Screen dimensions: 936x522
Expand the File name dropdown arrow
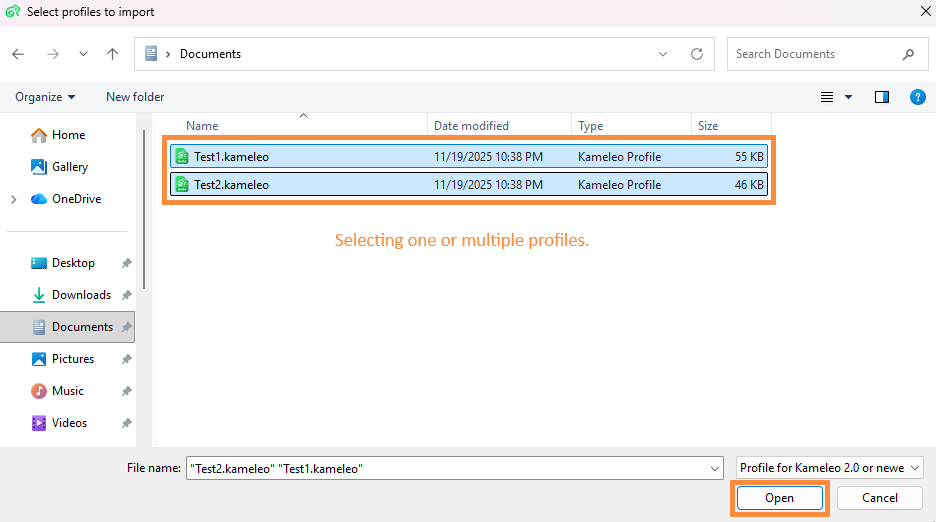(x=715, y=469)
